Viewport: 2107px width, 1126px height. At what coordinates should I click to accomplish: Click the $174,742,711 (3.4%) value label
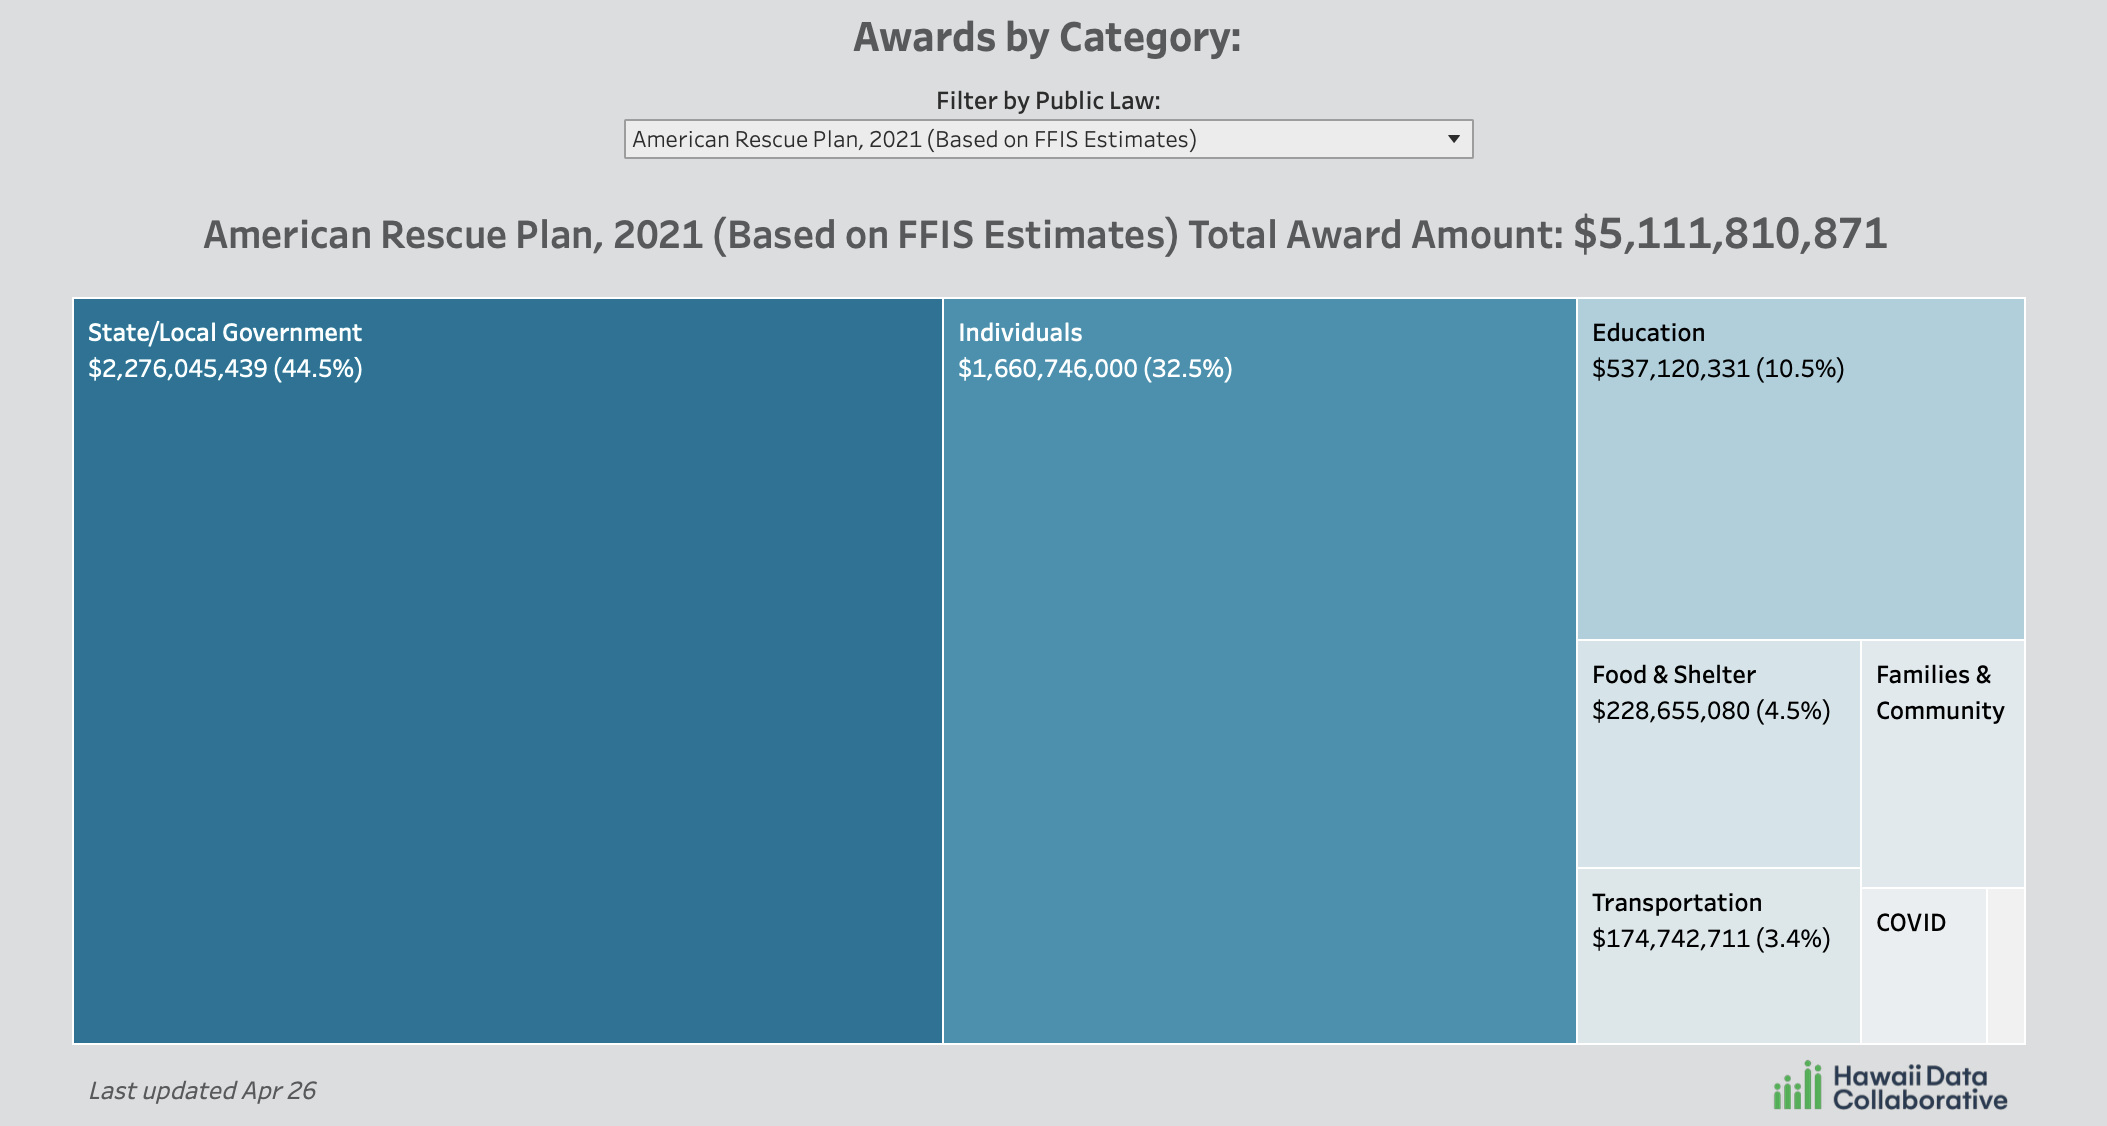[1710, 939]
